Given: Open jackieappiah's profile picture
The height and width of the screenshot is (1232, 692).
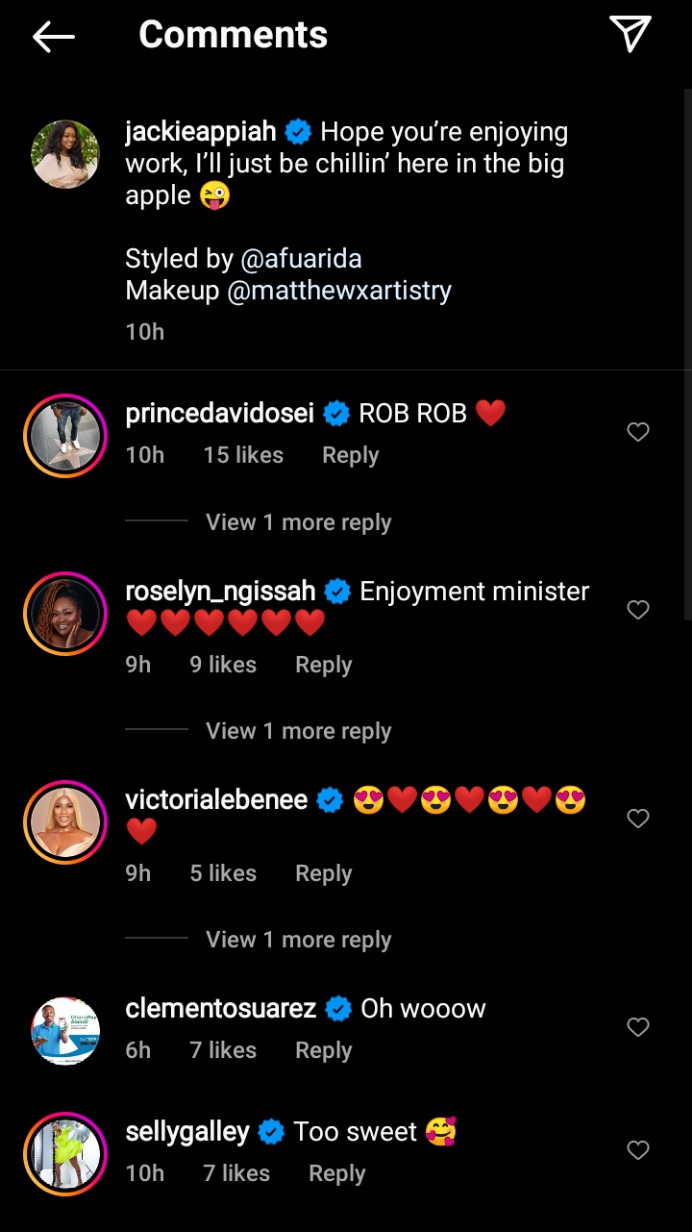Looking at the screenshot, I should 66,154.
